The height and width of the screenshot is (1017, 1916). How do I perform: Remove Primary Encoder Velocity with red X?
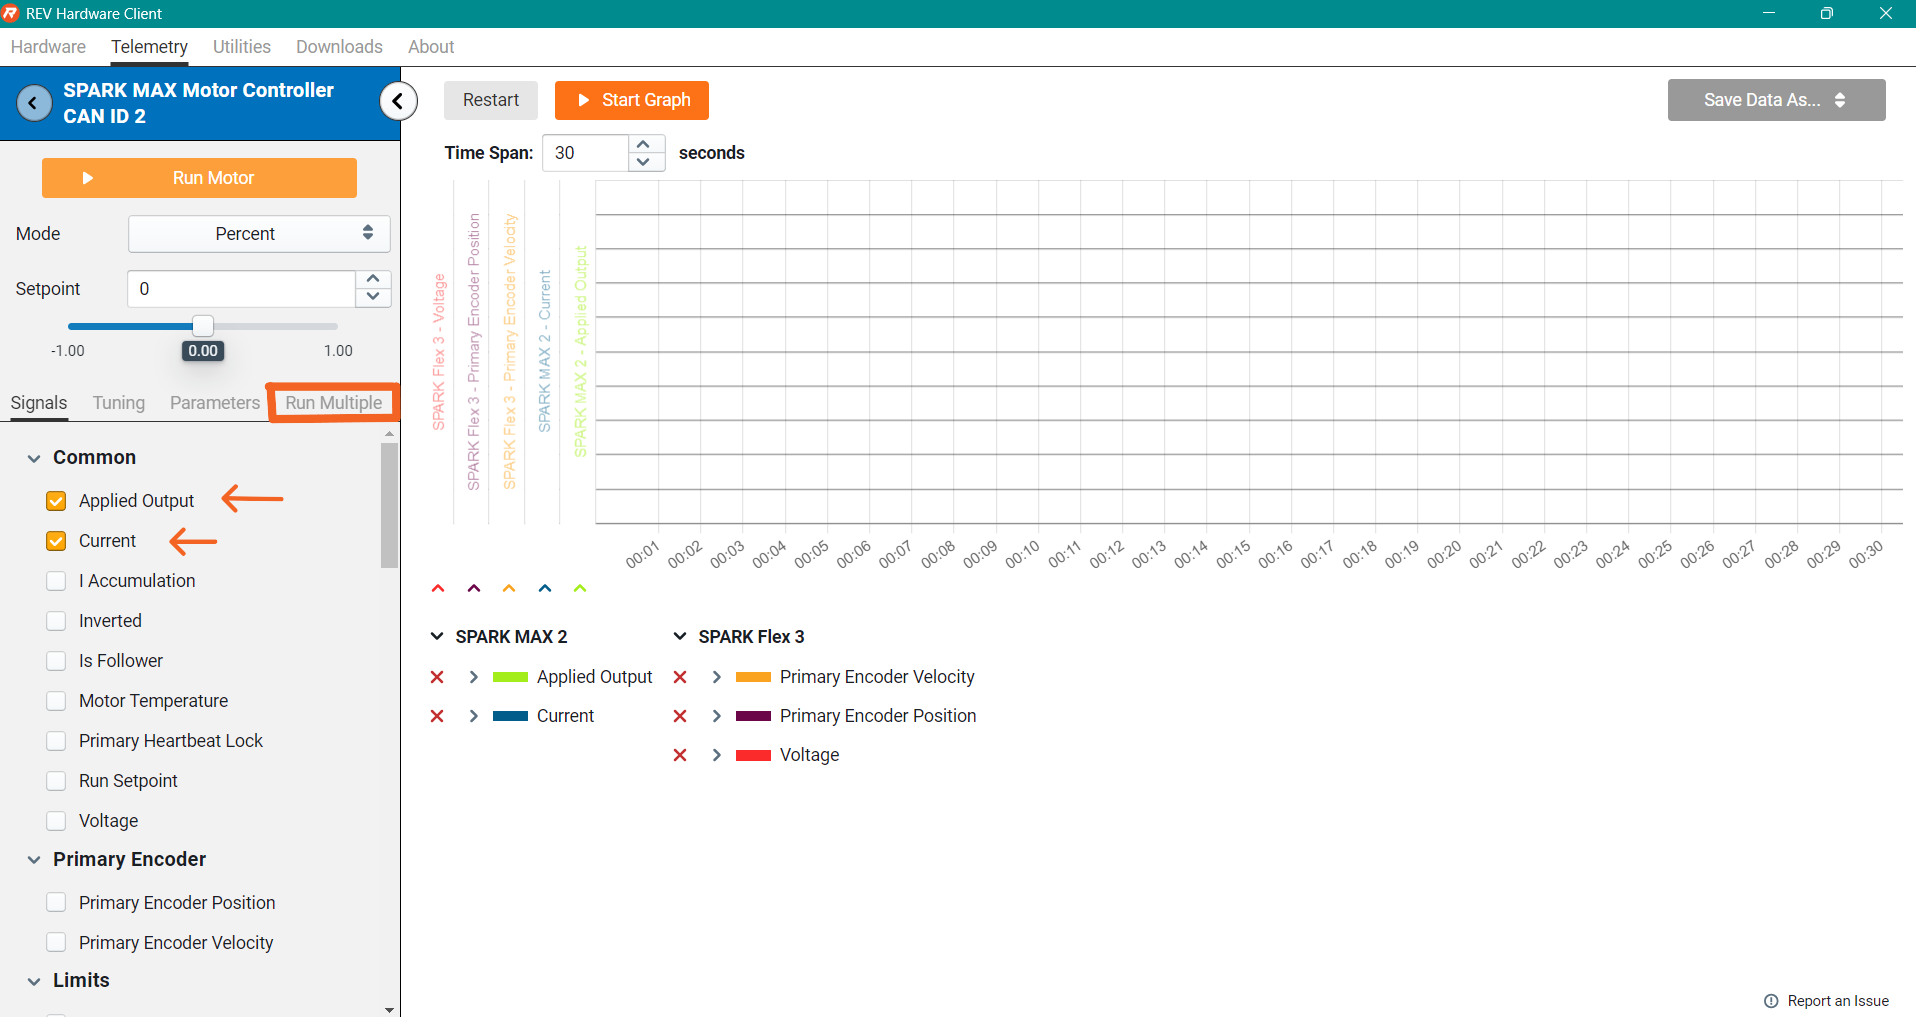(x=680, y=677)
